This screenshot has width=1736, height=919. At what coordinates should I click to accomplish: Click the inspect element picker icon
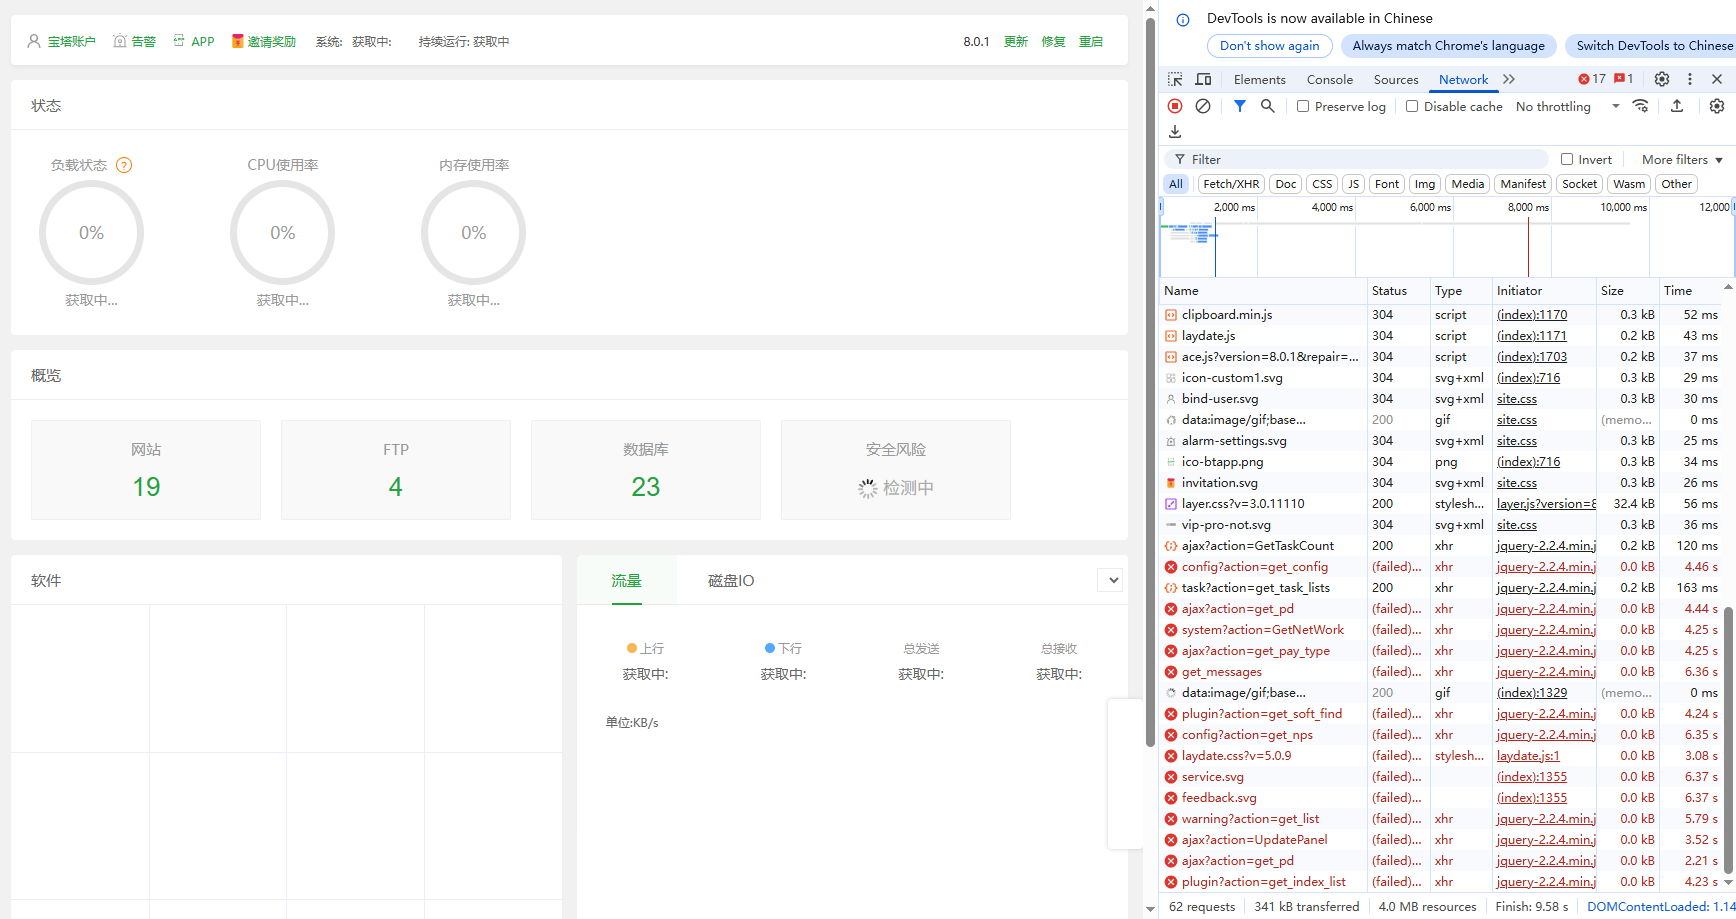(x=1175, y=79)
